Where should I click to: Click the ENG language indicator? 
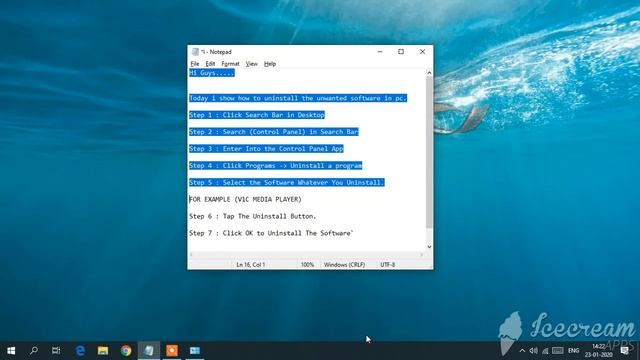(573, 351)
